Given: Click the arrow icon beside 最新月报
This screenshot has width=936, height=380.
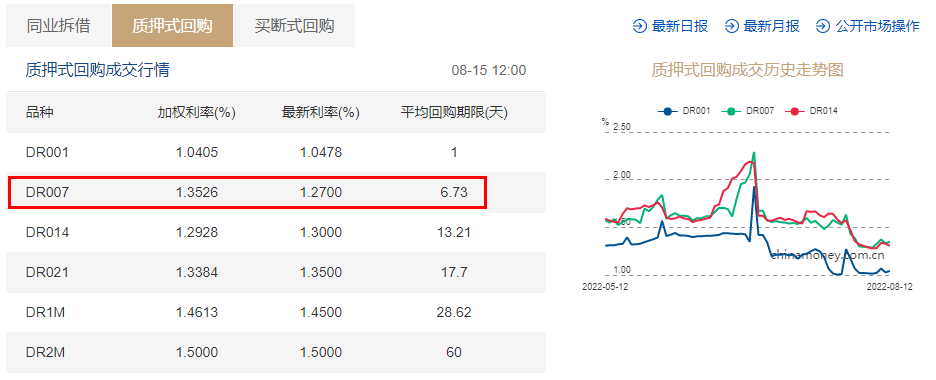Looking at the screenshot, I should pyautogui.click(x=731, y=26).
